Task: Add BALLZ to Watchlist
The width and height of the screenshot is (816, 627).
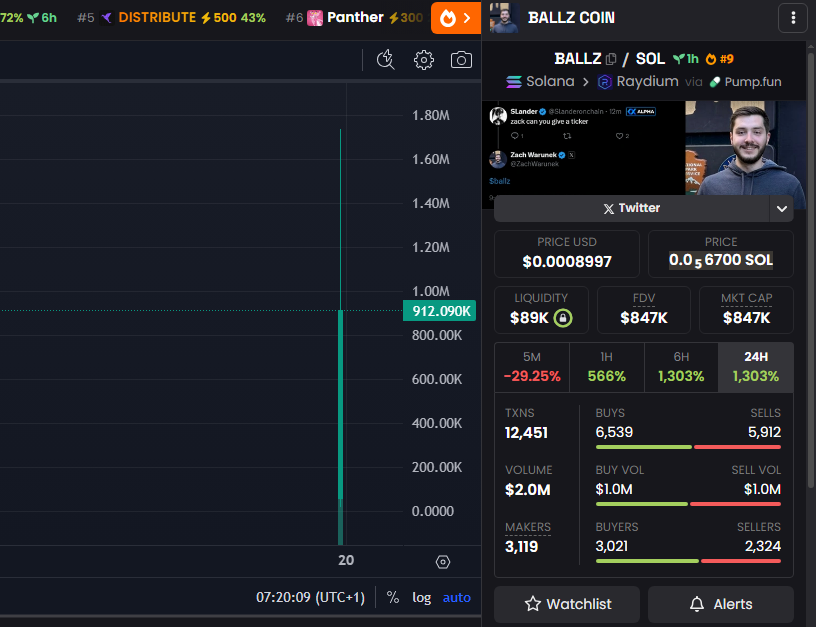Action: [566, 604]
